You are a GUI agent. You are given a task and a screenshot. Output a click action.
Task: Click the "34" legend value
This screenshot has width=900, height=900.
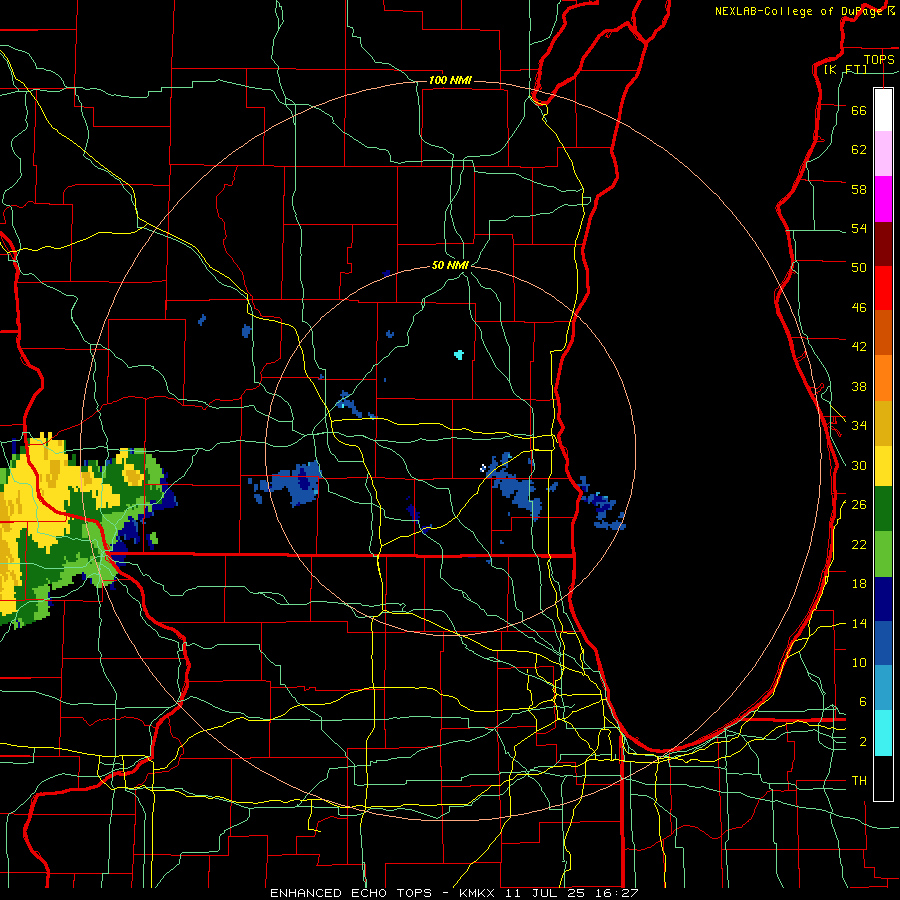(859, 425)
